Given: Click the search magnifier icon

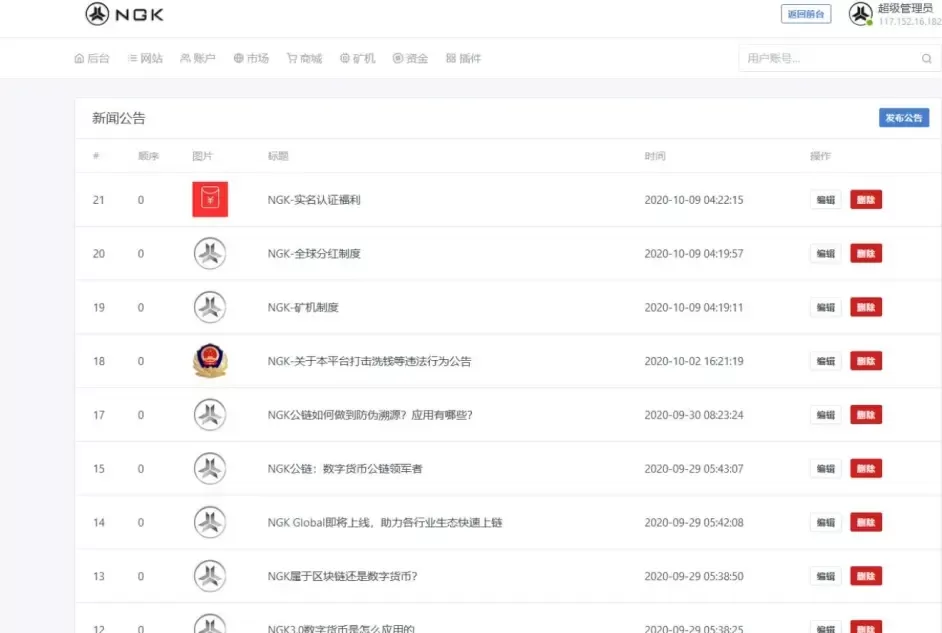Looking at the screenshot, I should coord(926,58).
